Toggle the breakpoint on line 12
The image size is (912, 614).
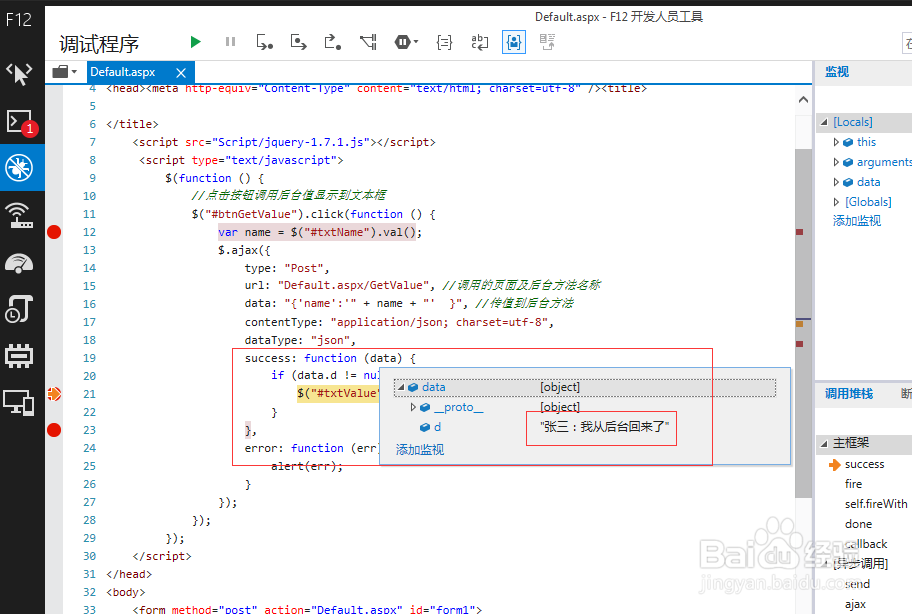[54, 233]
